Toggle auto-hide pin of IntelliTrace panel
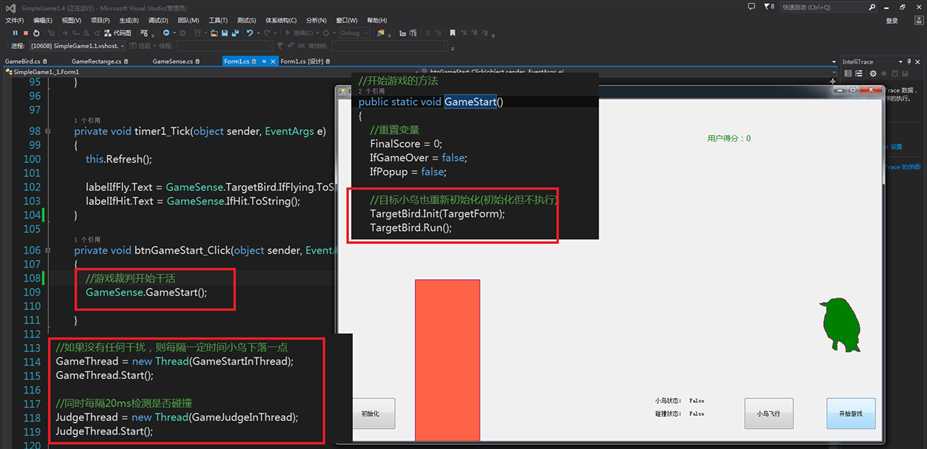 [x=909, y=62]
